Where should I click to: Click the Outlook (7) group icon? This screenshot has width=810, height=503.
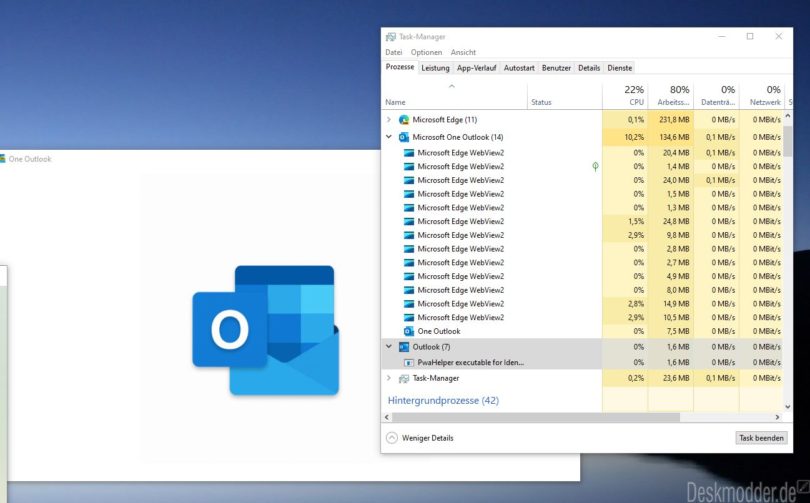[x=403, y=347]
